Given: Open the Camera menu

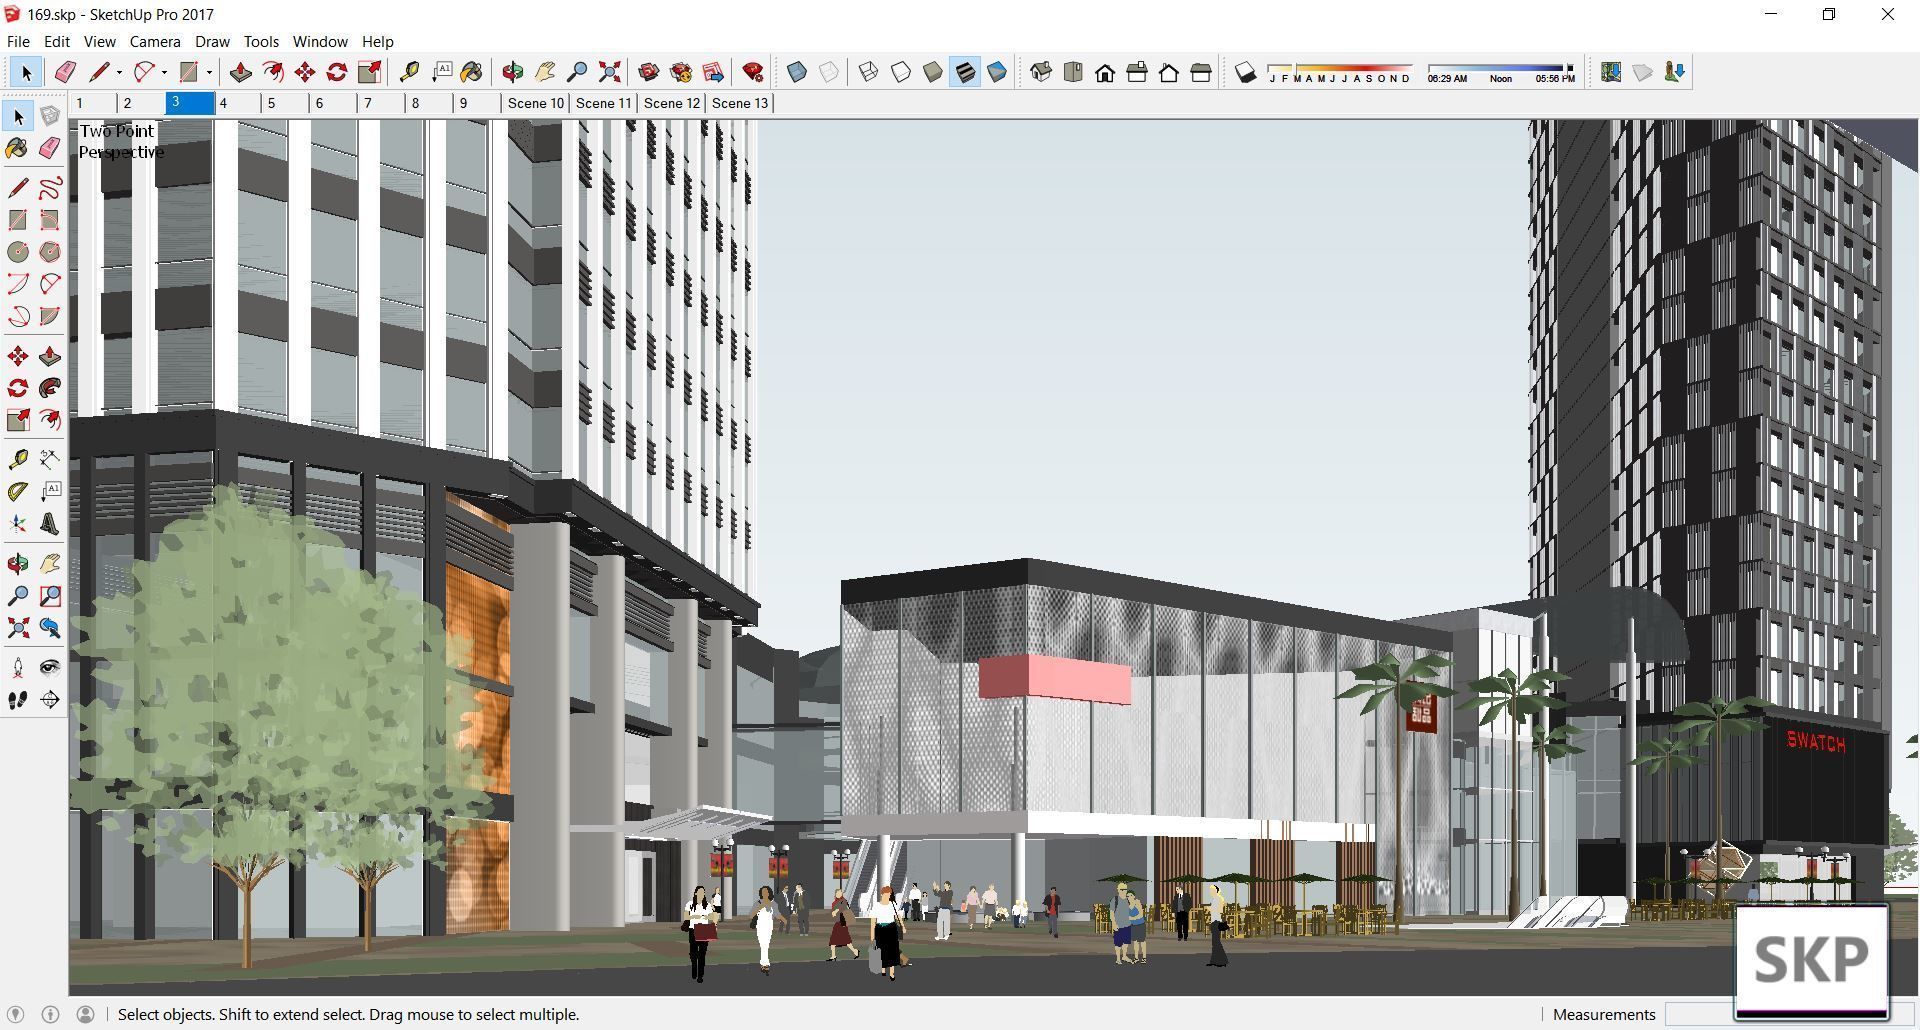Looking at the screenshot, I should [x=155, y=41].
